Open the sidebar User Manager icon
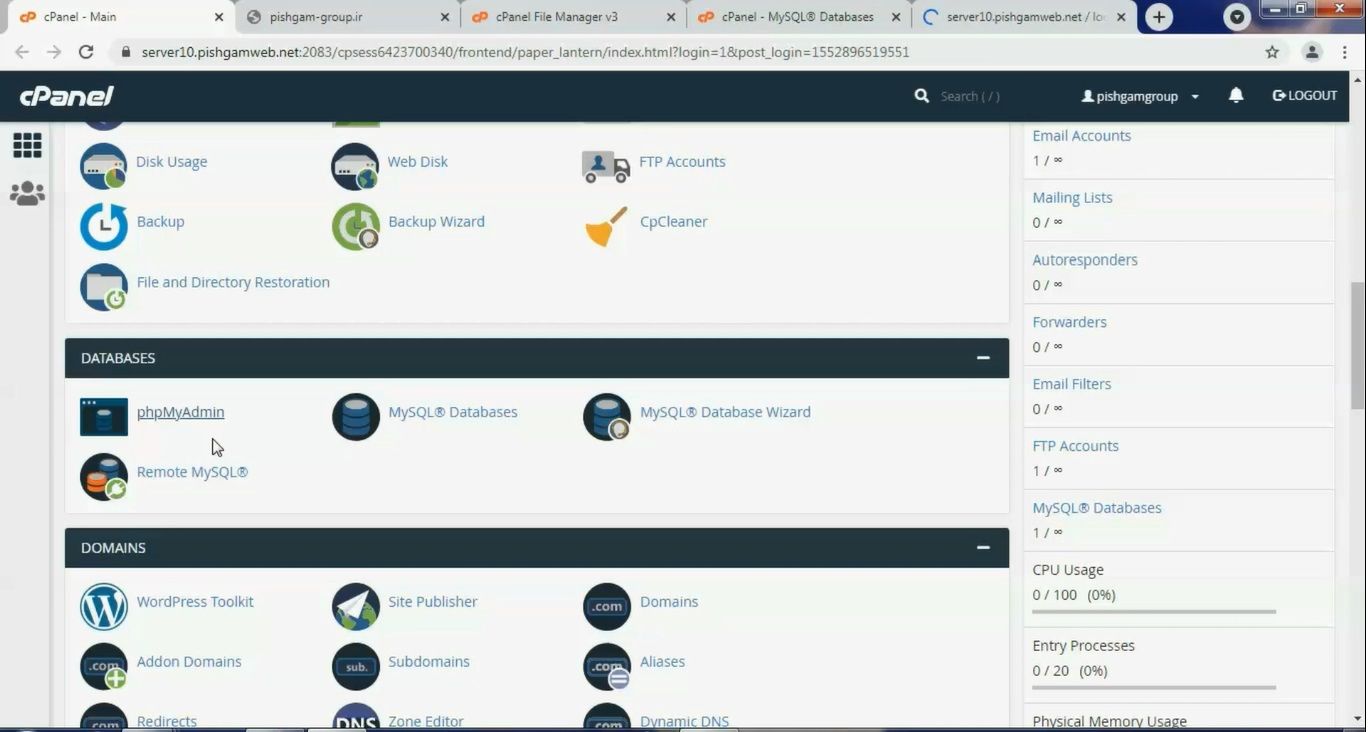1368x732 pixels. [27, 193]
